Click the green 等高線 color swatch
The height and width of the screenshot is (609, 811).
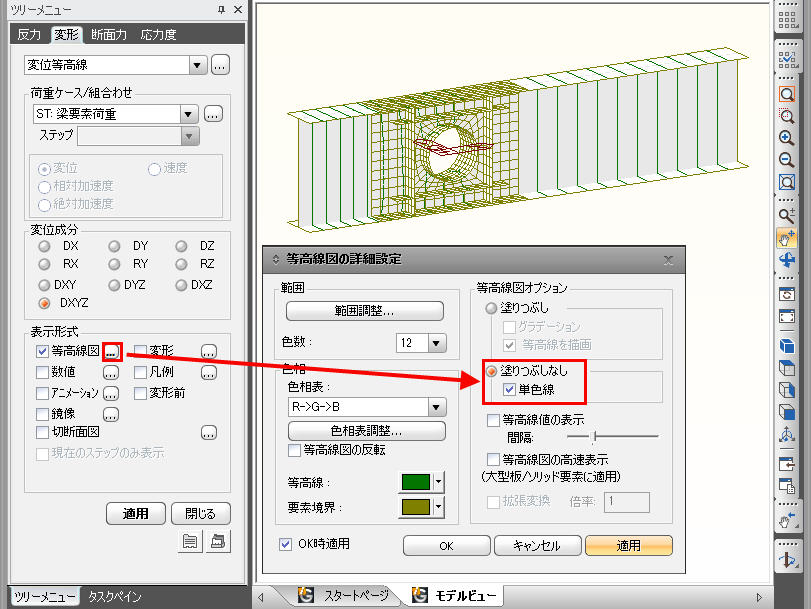(x=414, y=482)
